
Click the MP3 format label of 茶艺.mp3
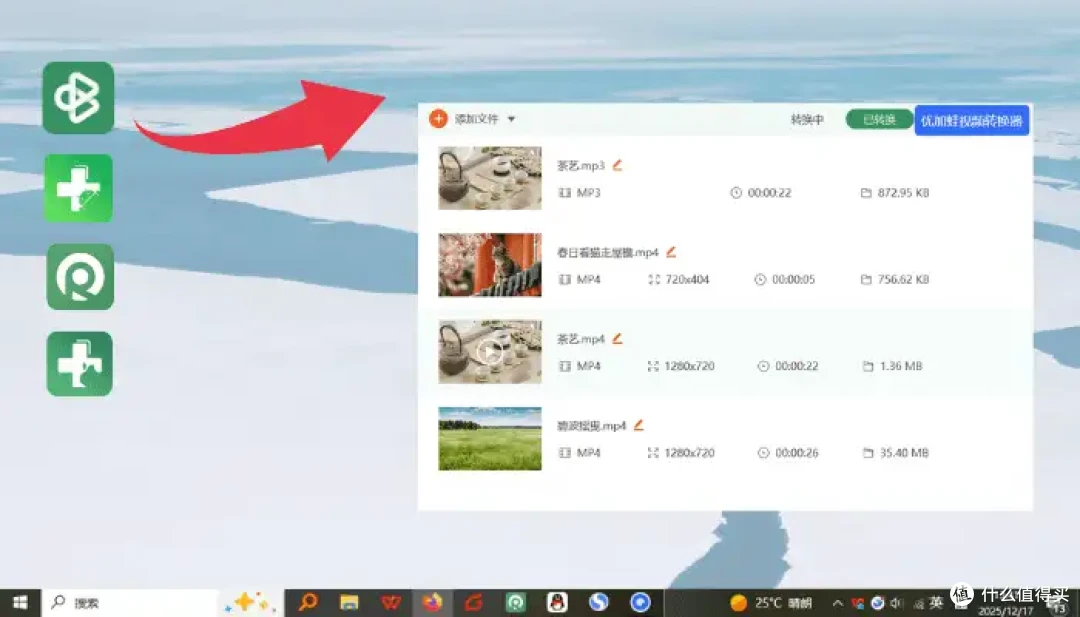(x=589, y=193)
